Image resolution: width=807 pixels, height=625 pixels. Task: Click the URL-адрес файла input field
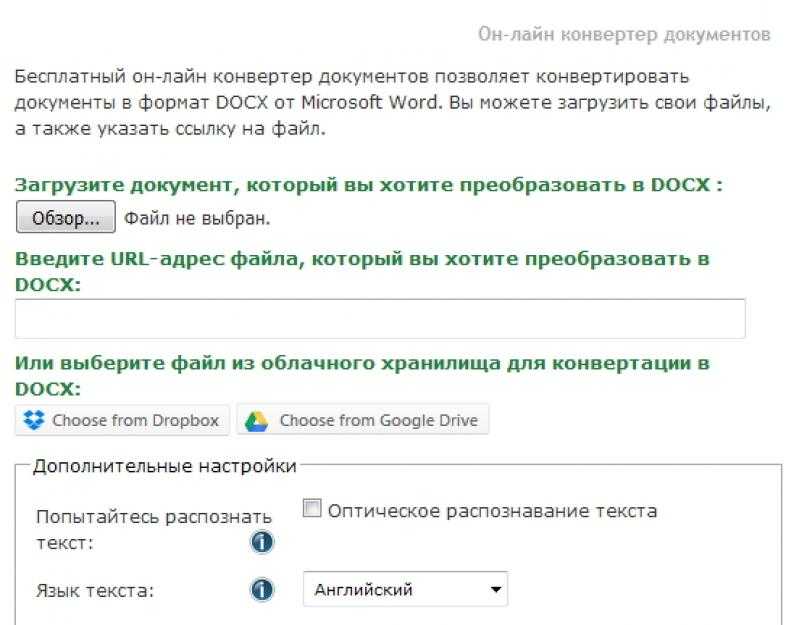tap(380, 319)
